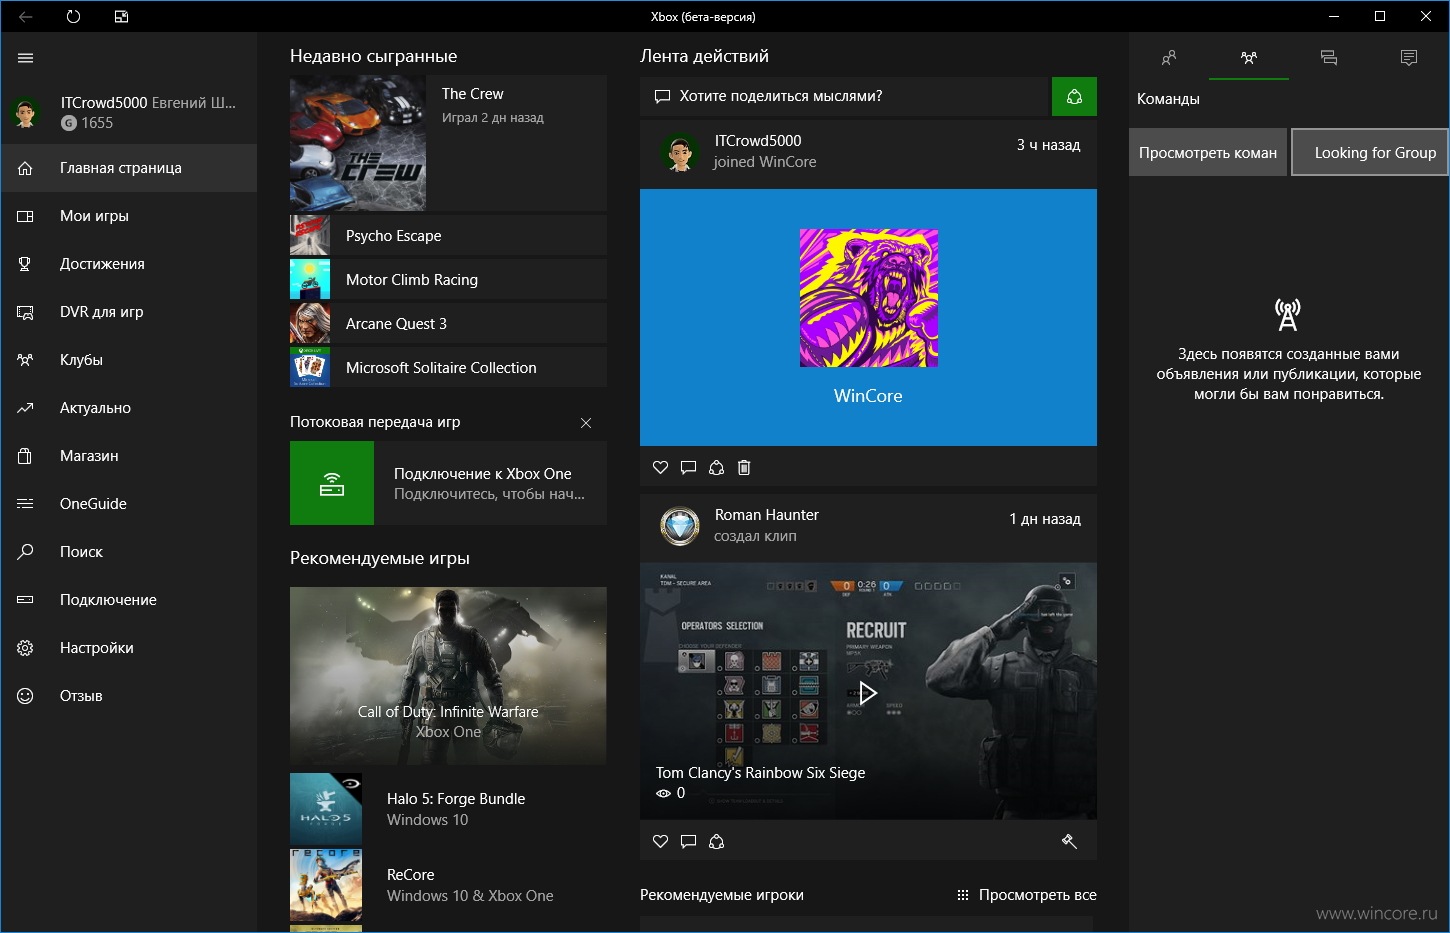
Task: Open Клубы section
Action: [128, 360]
